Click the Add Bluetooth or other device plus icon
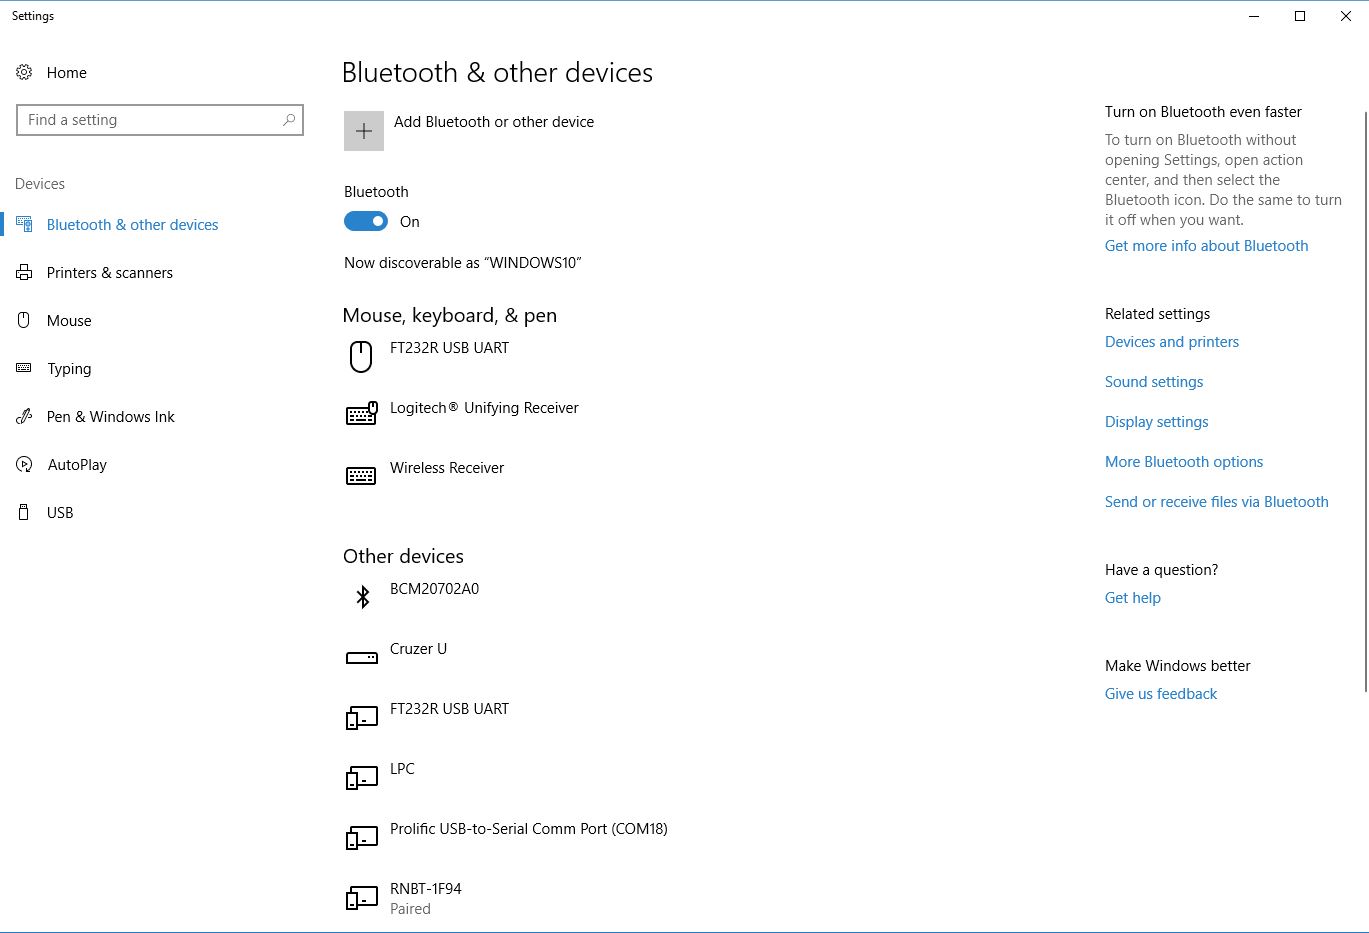 click(x=363, y=130)
